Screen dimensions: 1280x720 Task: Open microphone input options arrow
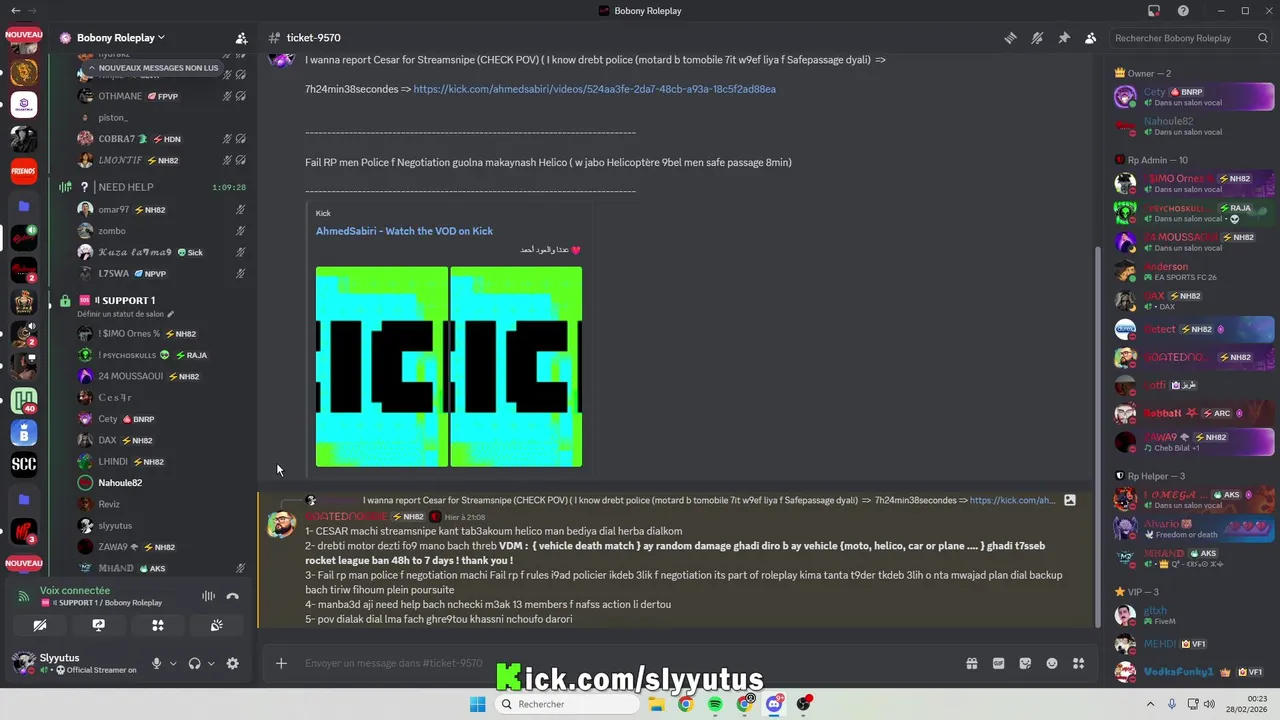coord(173,663)
